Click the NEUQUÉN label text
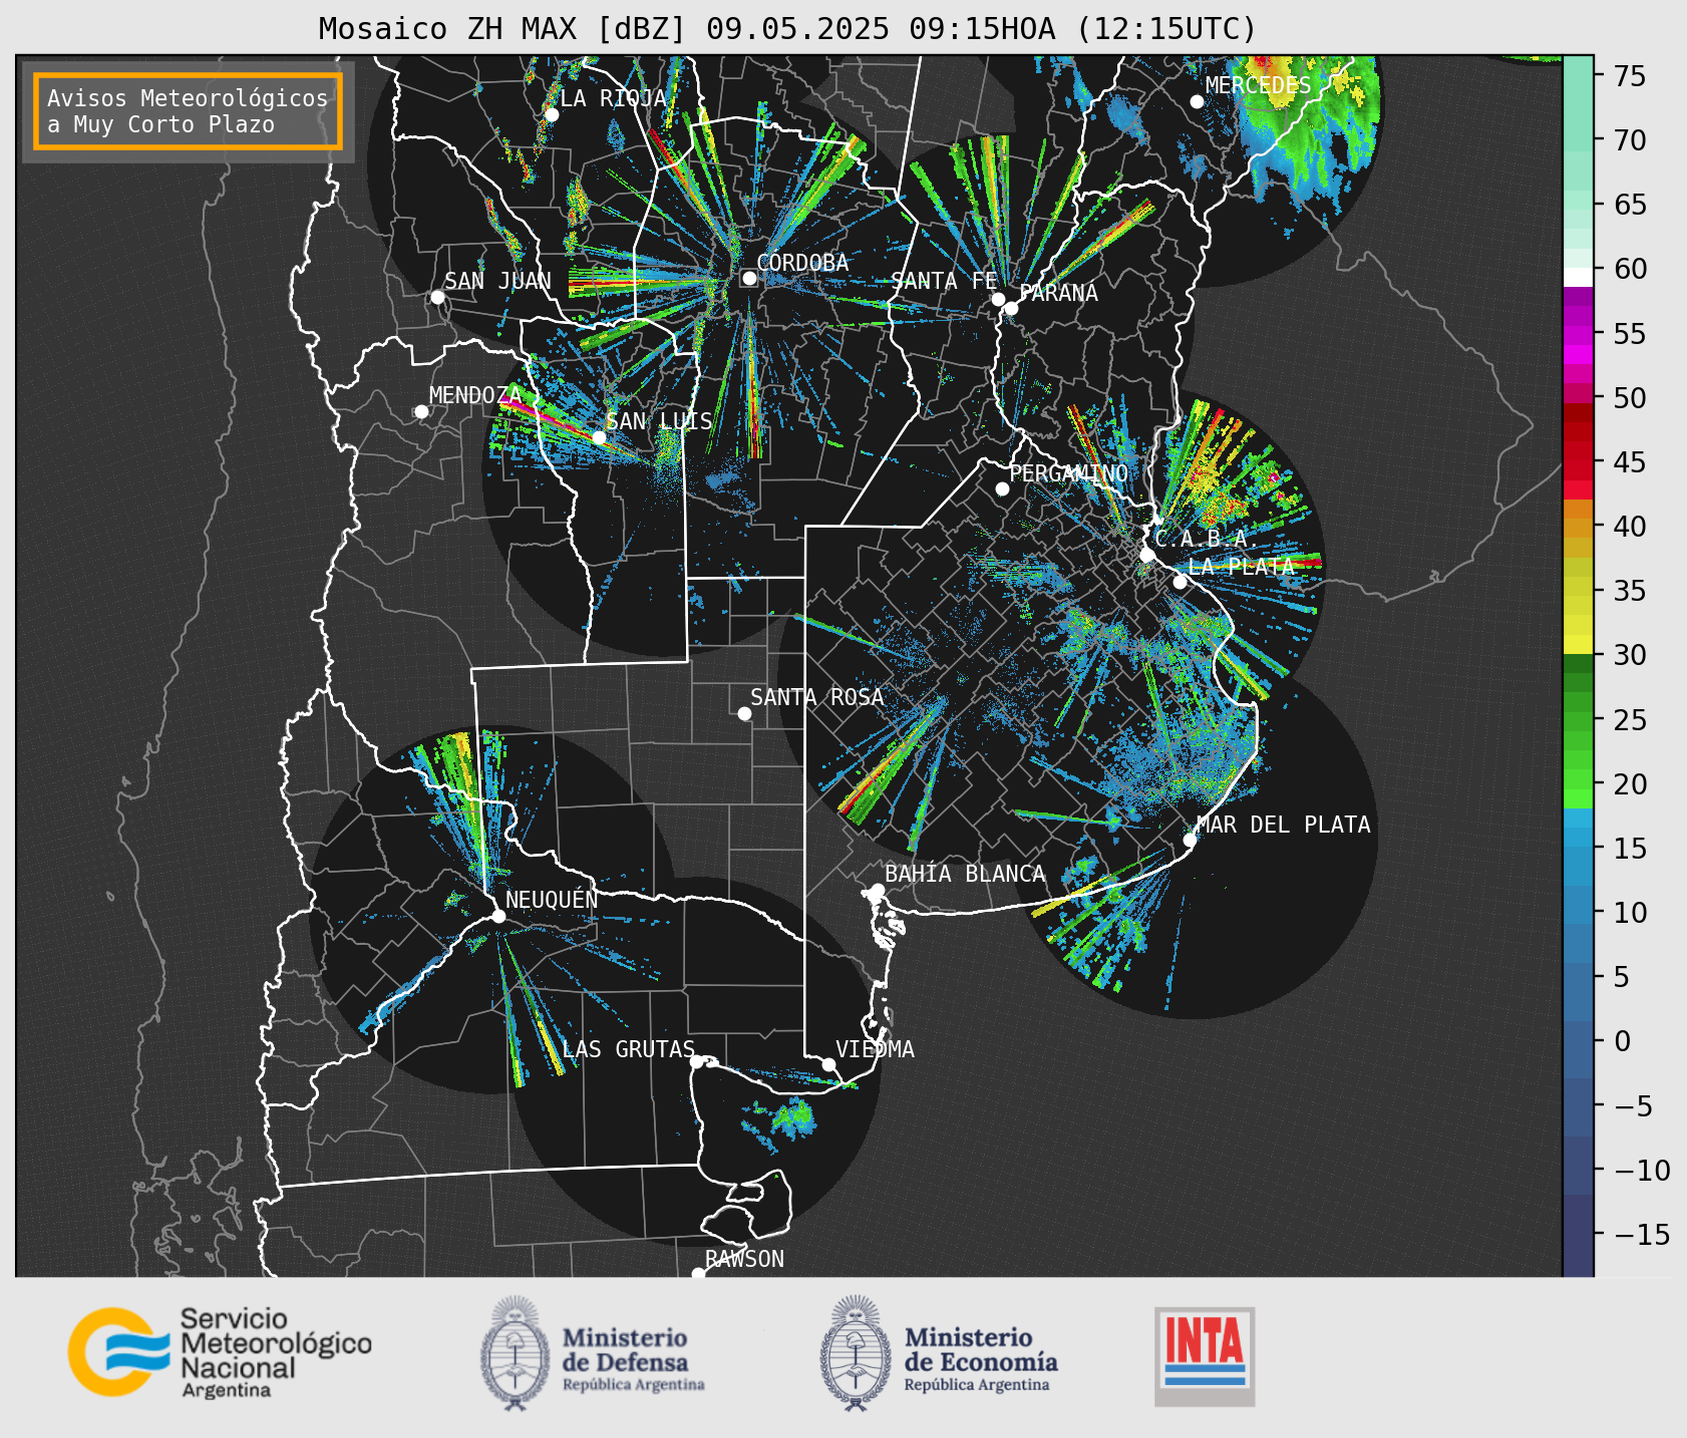This screenshot has height=1438, width=1687. coord(552,899)
